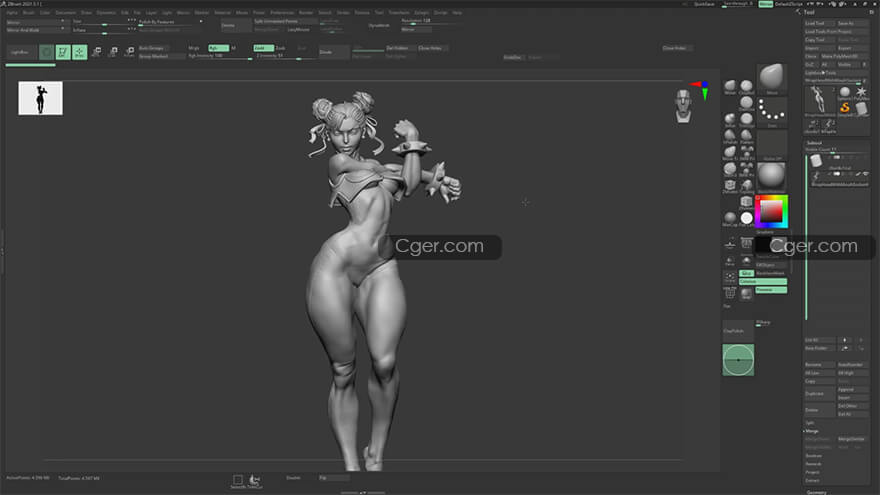Select the Scale transform icon
880x495 pixels.
coord(113,52)
